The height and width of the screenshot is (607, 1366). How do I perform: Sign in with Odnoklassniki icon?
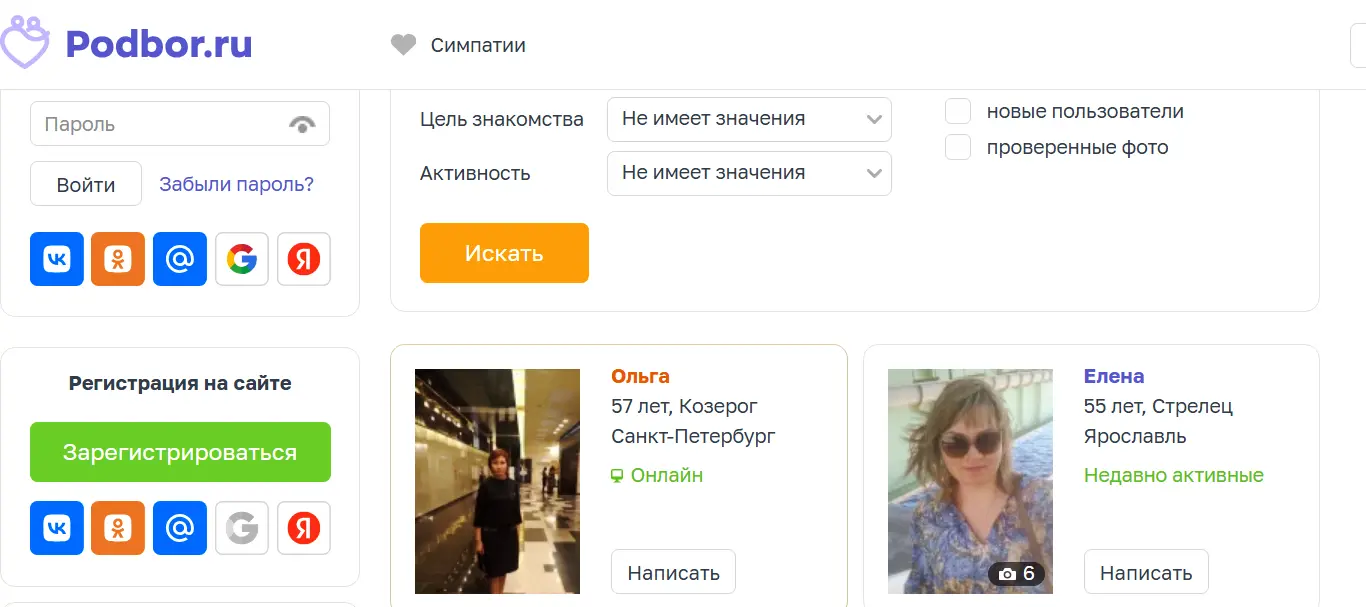[x=118, y=259]
